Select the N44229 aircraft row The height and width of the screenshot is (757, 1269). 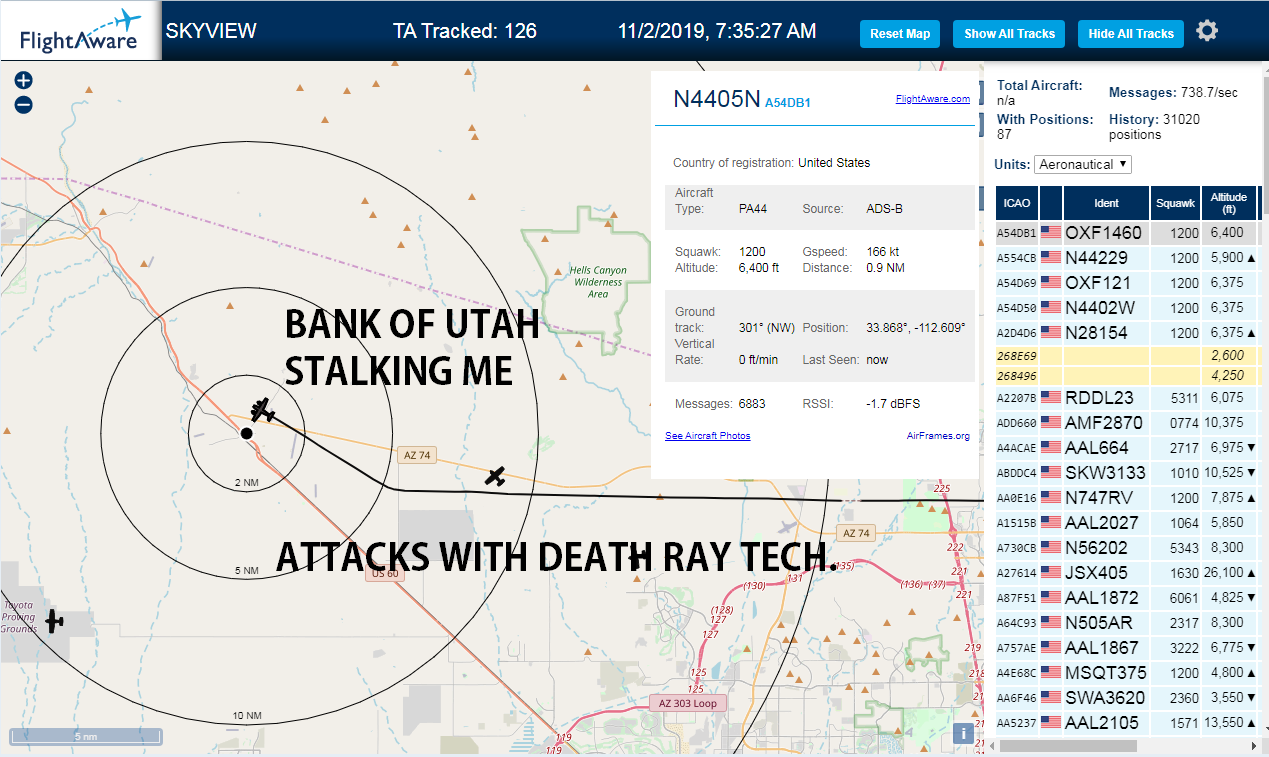point(1127,258)
